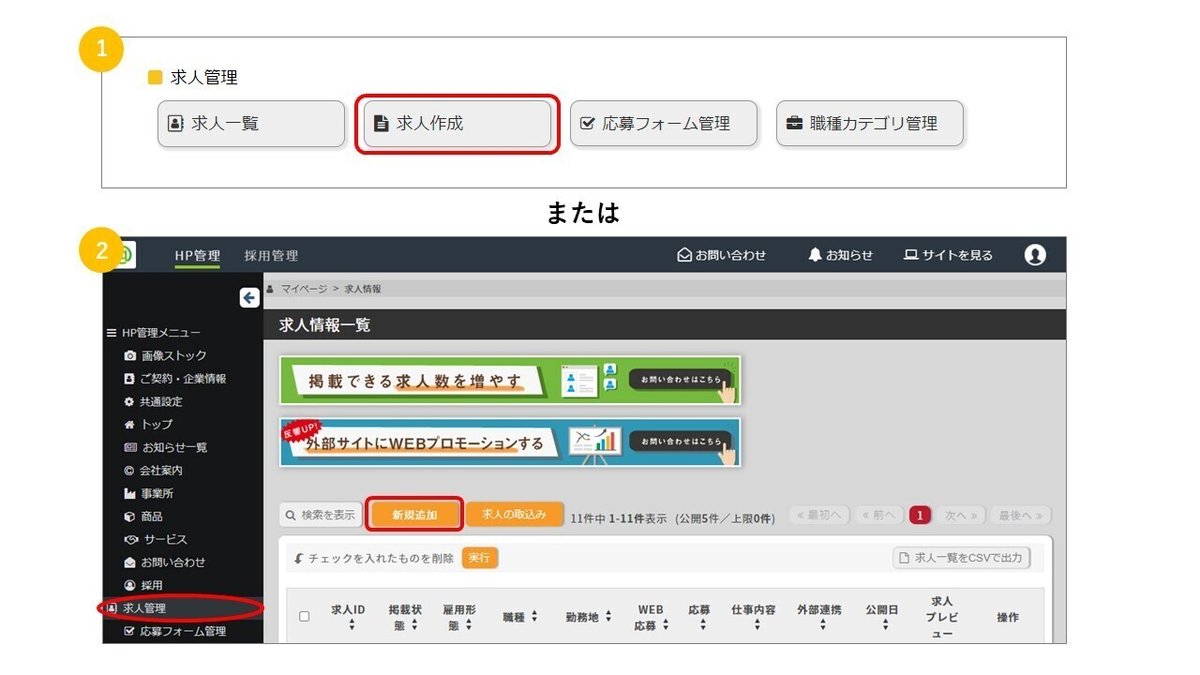1200x675 pixels.
Task: Sort by 仕事内容 column
Action: pyautogui.click(x=754, y=617)
